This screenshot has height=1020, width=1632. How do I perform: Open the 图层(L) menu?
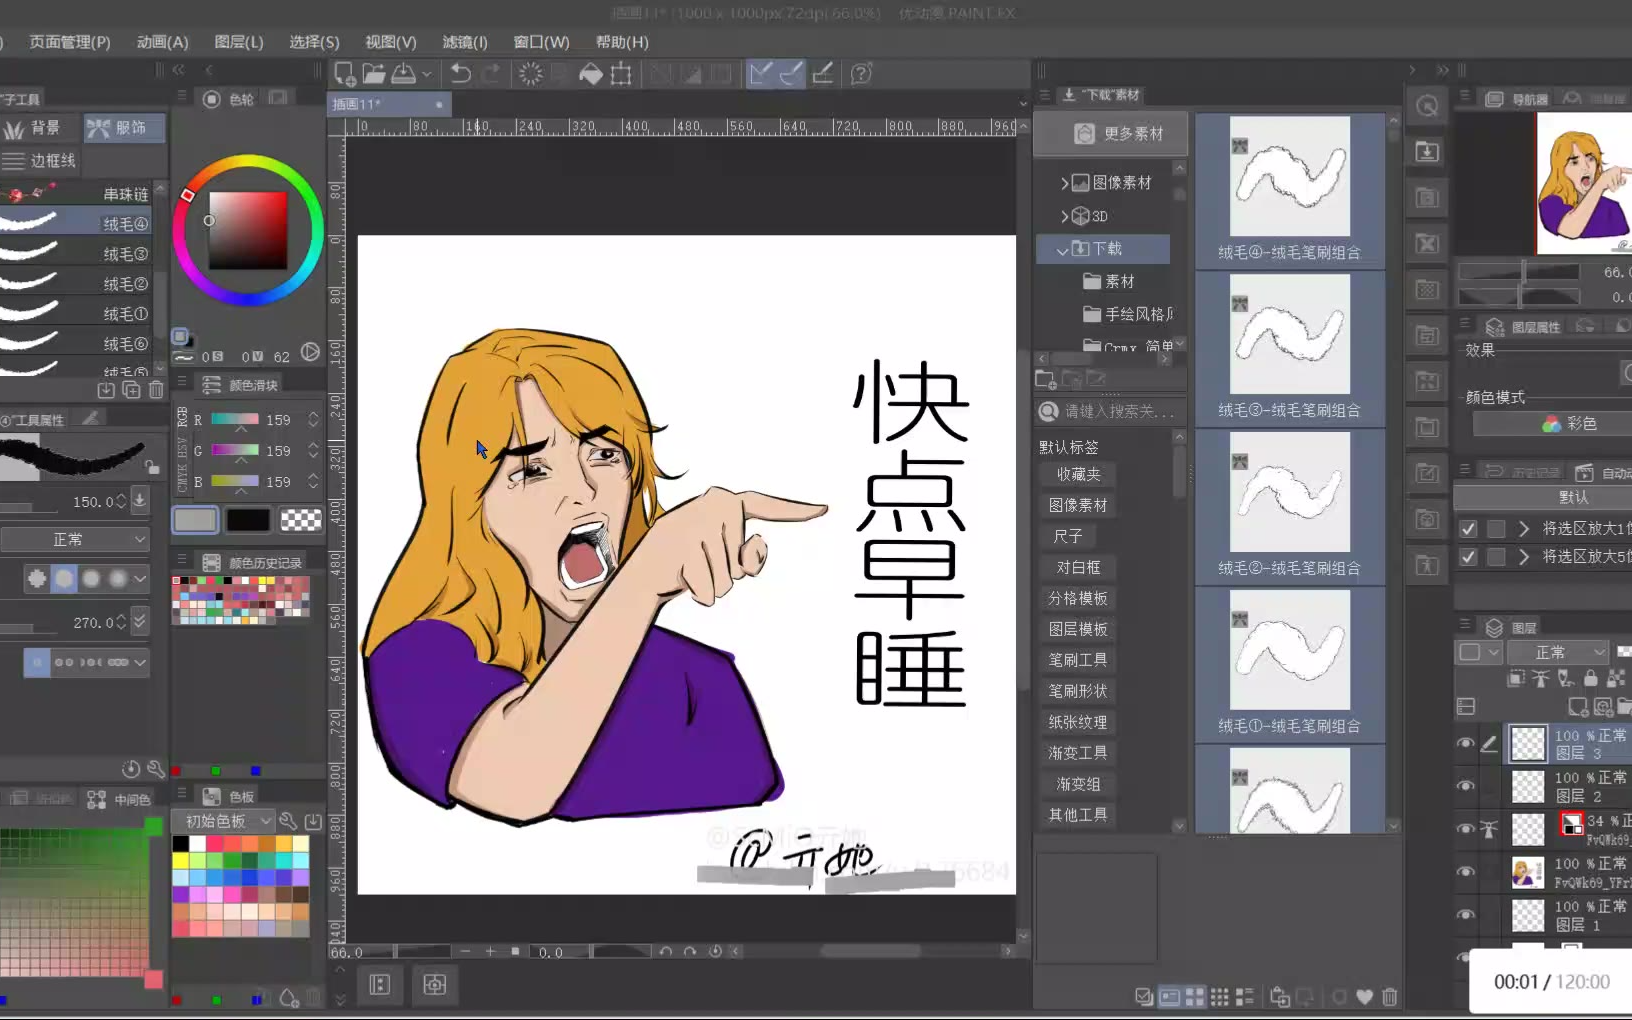(238, 42)
